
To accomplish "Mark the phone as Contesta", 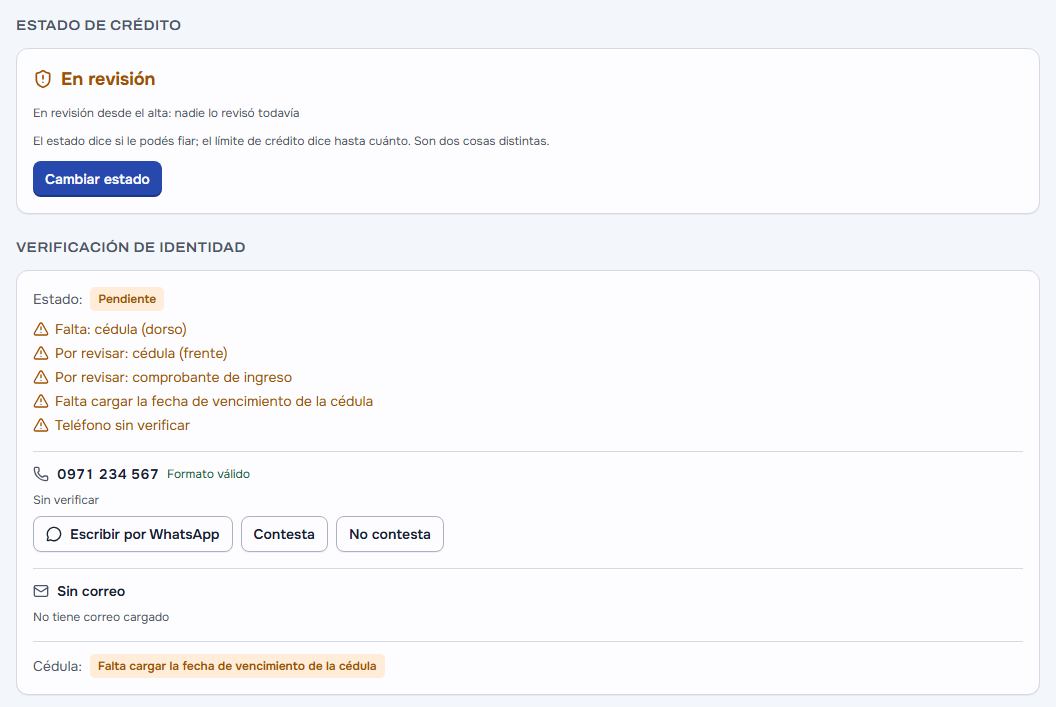I will coord(284,534).
